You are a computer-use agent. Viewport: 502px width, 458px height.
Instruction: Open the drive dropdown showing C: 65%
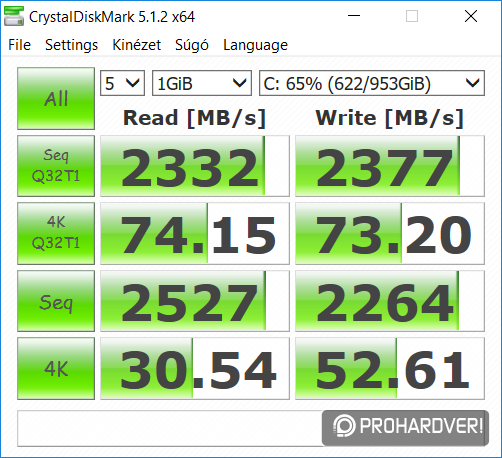[x=372, y=83]
